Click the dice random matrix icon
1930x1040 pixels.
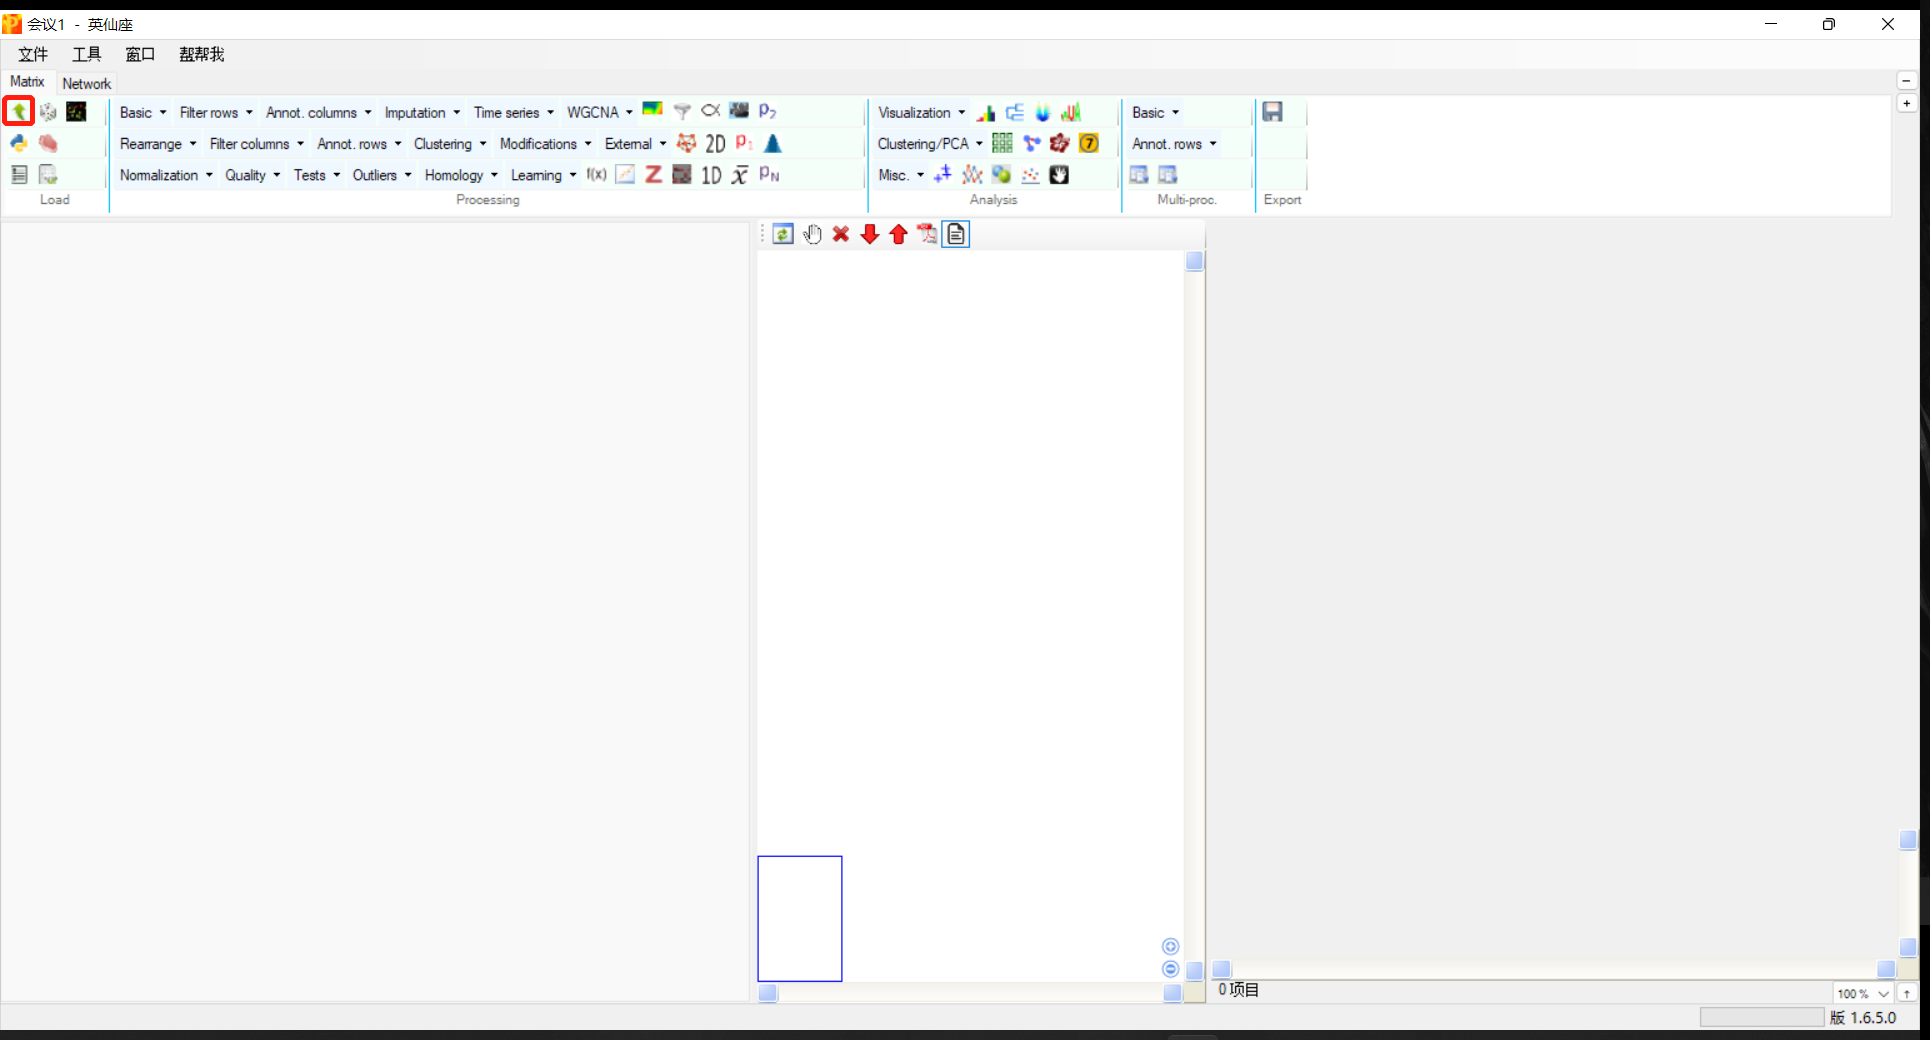(x=48, y=111)
